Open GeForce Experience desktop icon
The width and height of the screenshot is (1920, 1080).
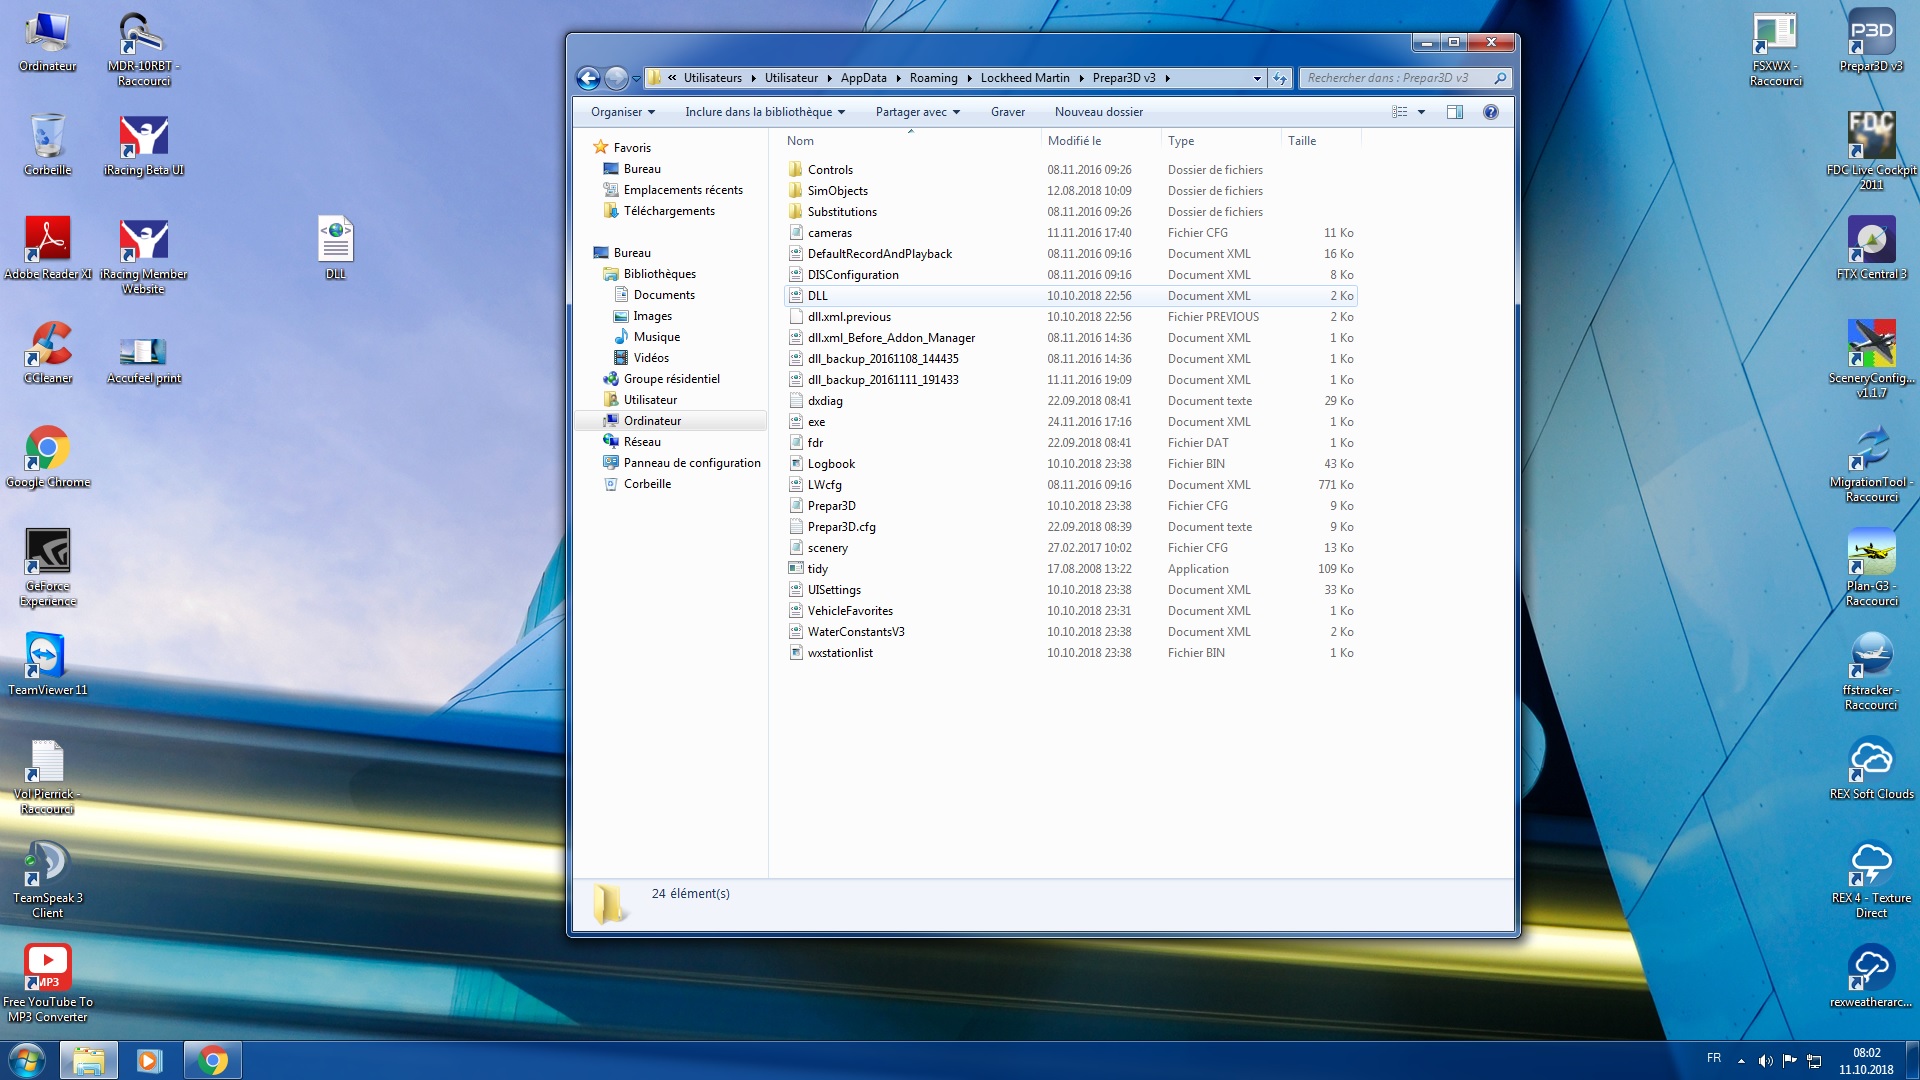pyautogui.click(x=47, y=566)
